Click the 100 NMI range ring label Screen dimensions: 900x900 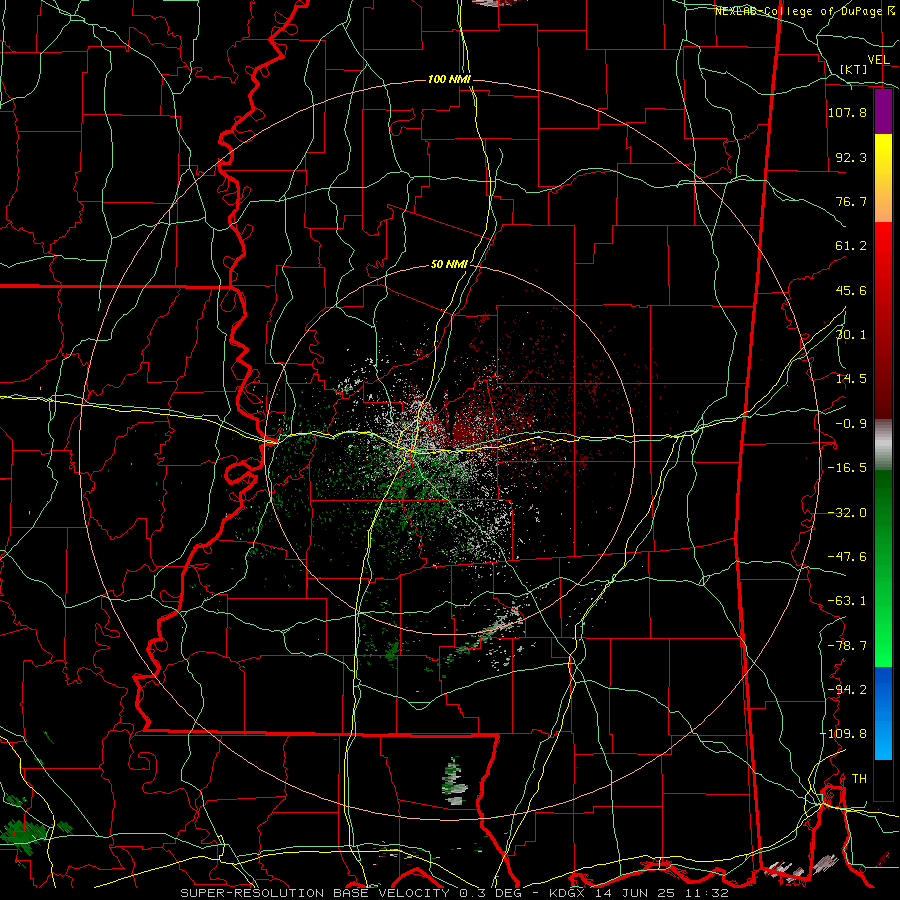(449, 79)
